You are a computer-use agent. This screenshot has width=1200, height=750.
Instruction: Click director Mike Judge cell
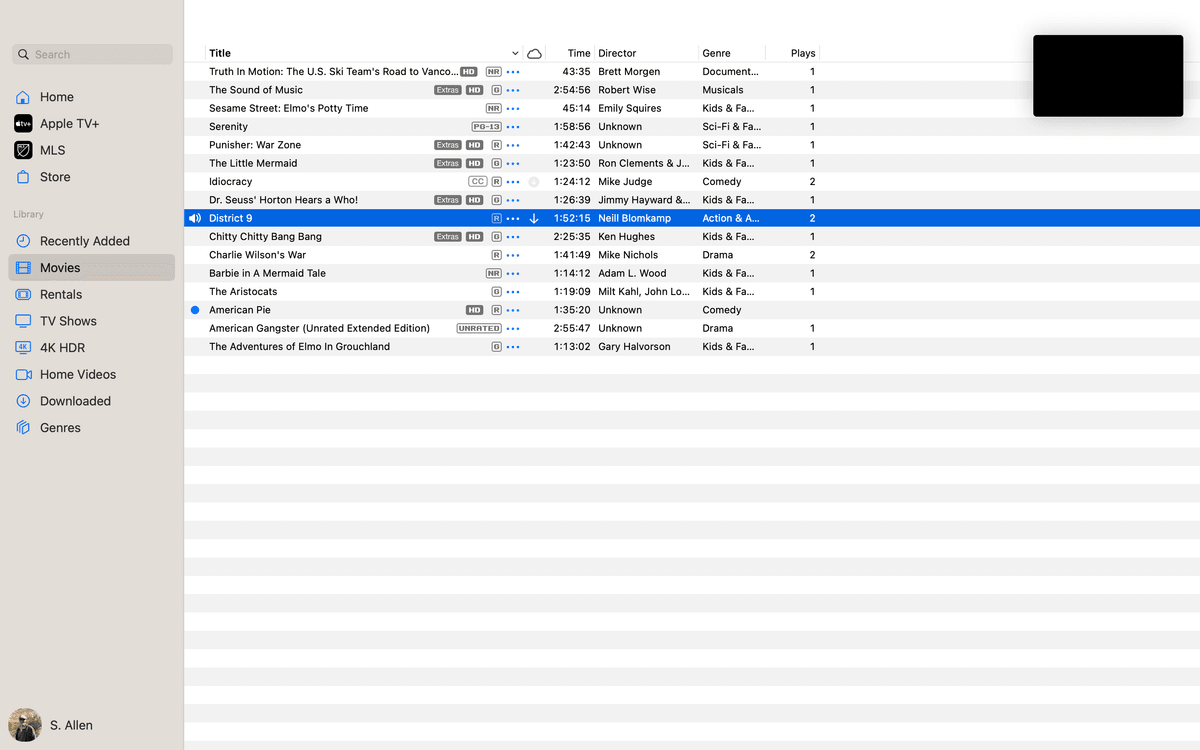(625, 182)
